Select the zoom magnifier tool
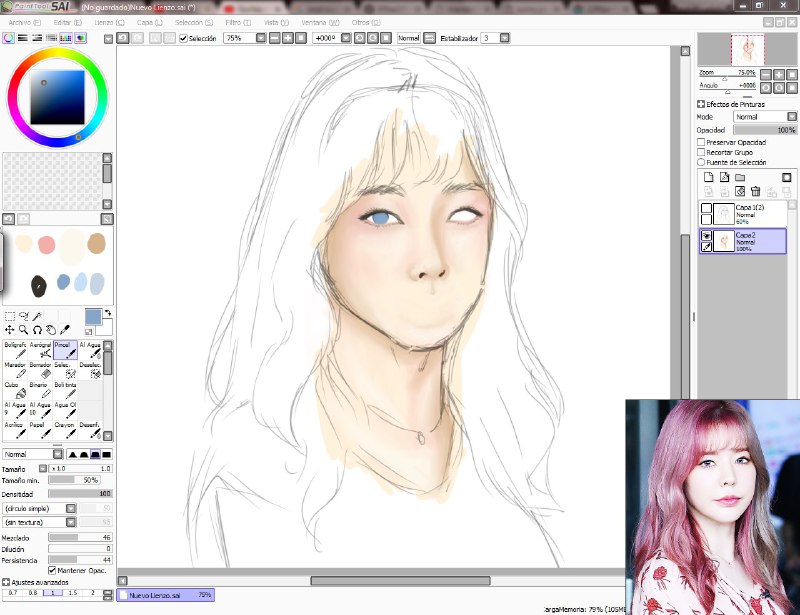 (x=23, y=329)
